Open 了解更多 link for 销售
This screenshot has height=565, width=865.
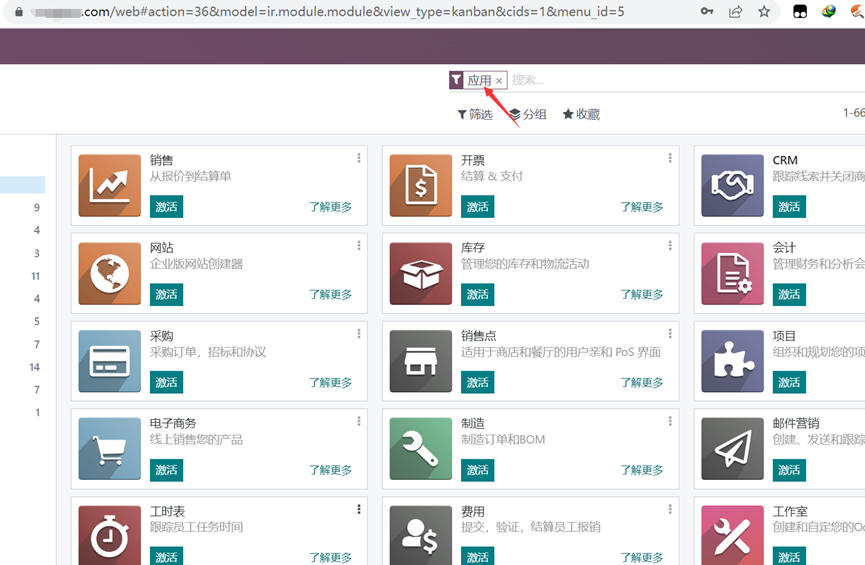[330, 207]
